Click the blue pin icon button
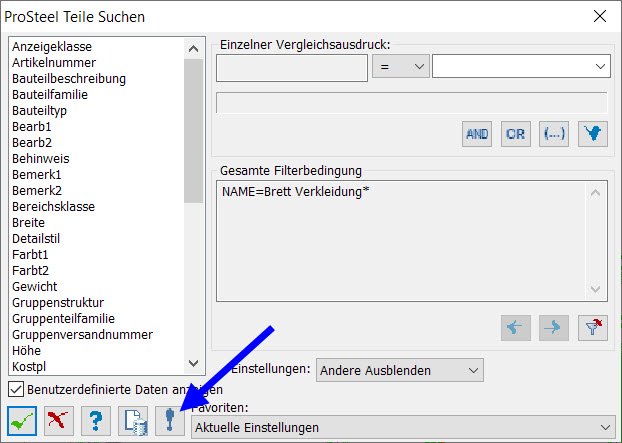 [x=170, y=420]
